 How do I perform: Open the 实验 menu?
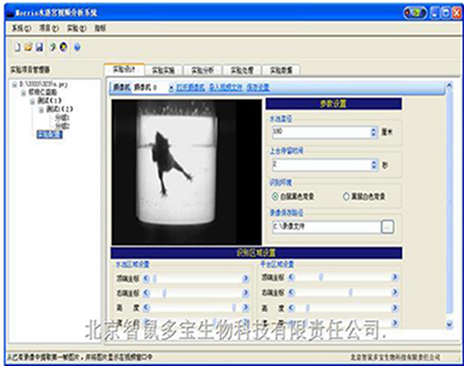coord(77,28)
